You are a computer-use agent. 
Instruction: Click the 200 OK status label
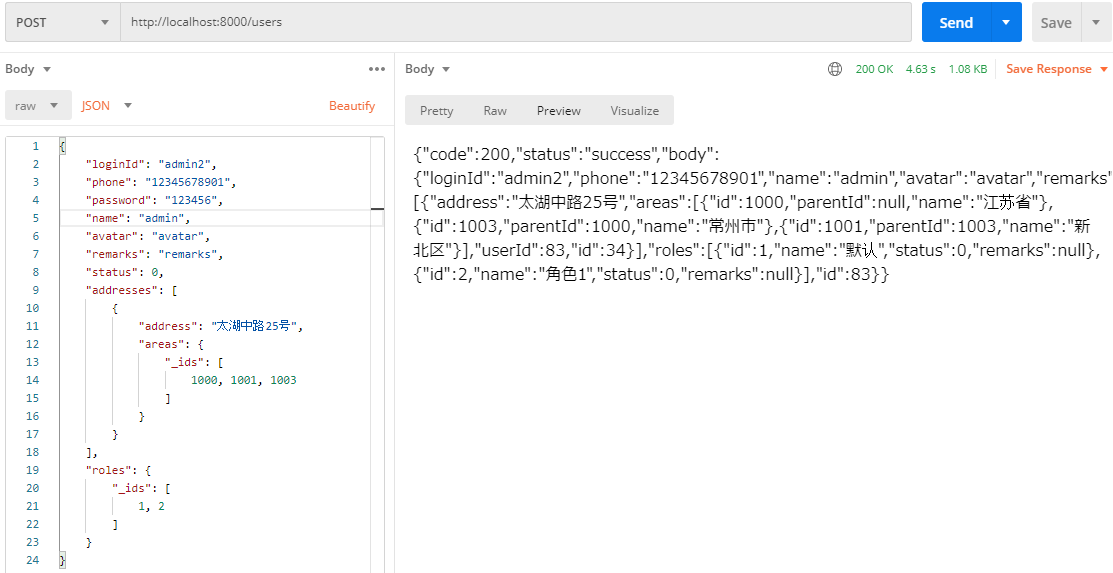click(874, 69)
